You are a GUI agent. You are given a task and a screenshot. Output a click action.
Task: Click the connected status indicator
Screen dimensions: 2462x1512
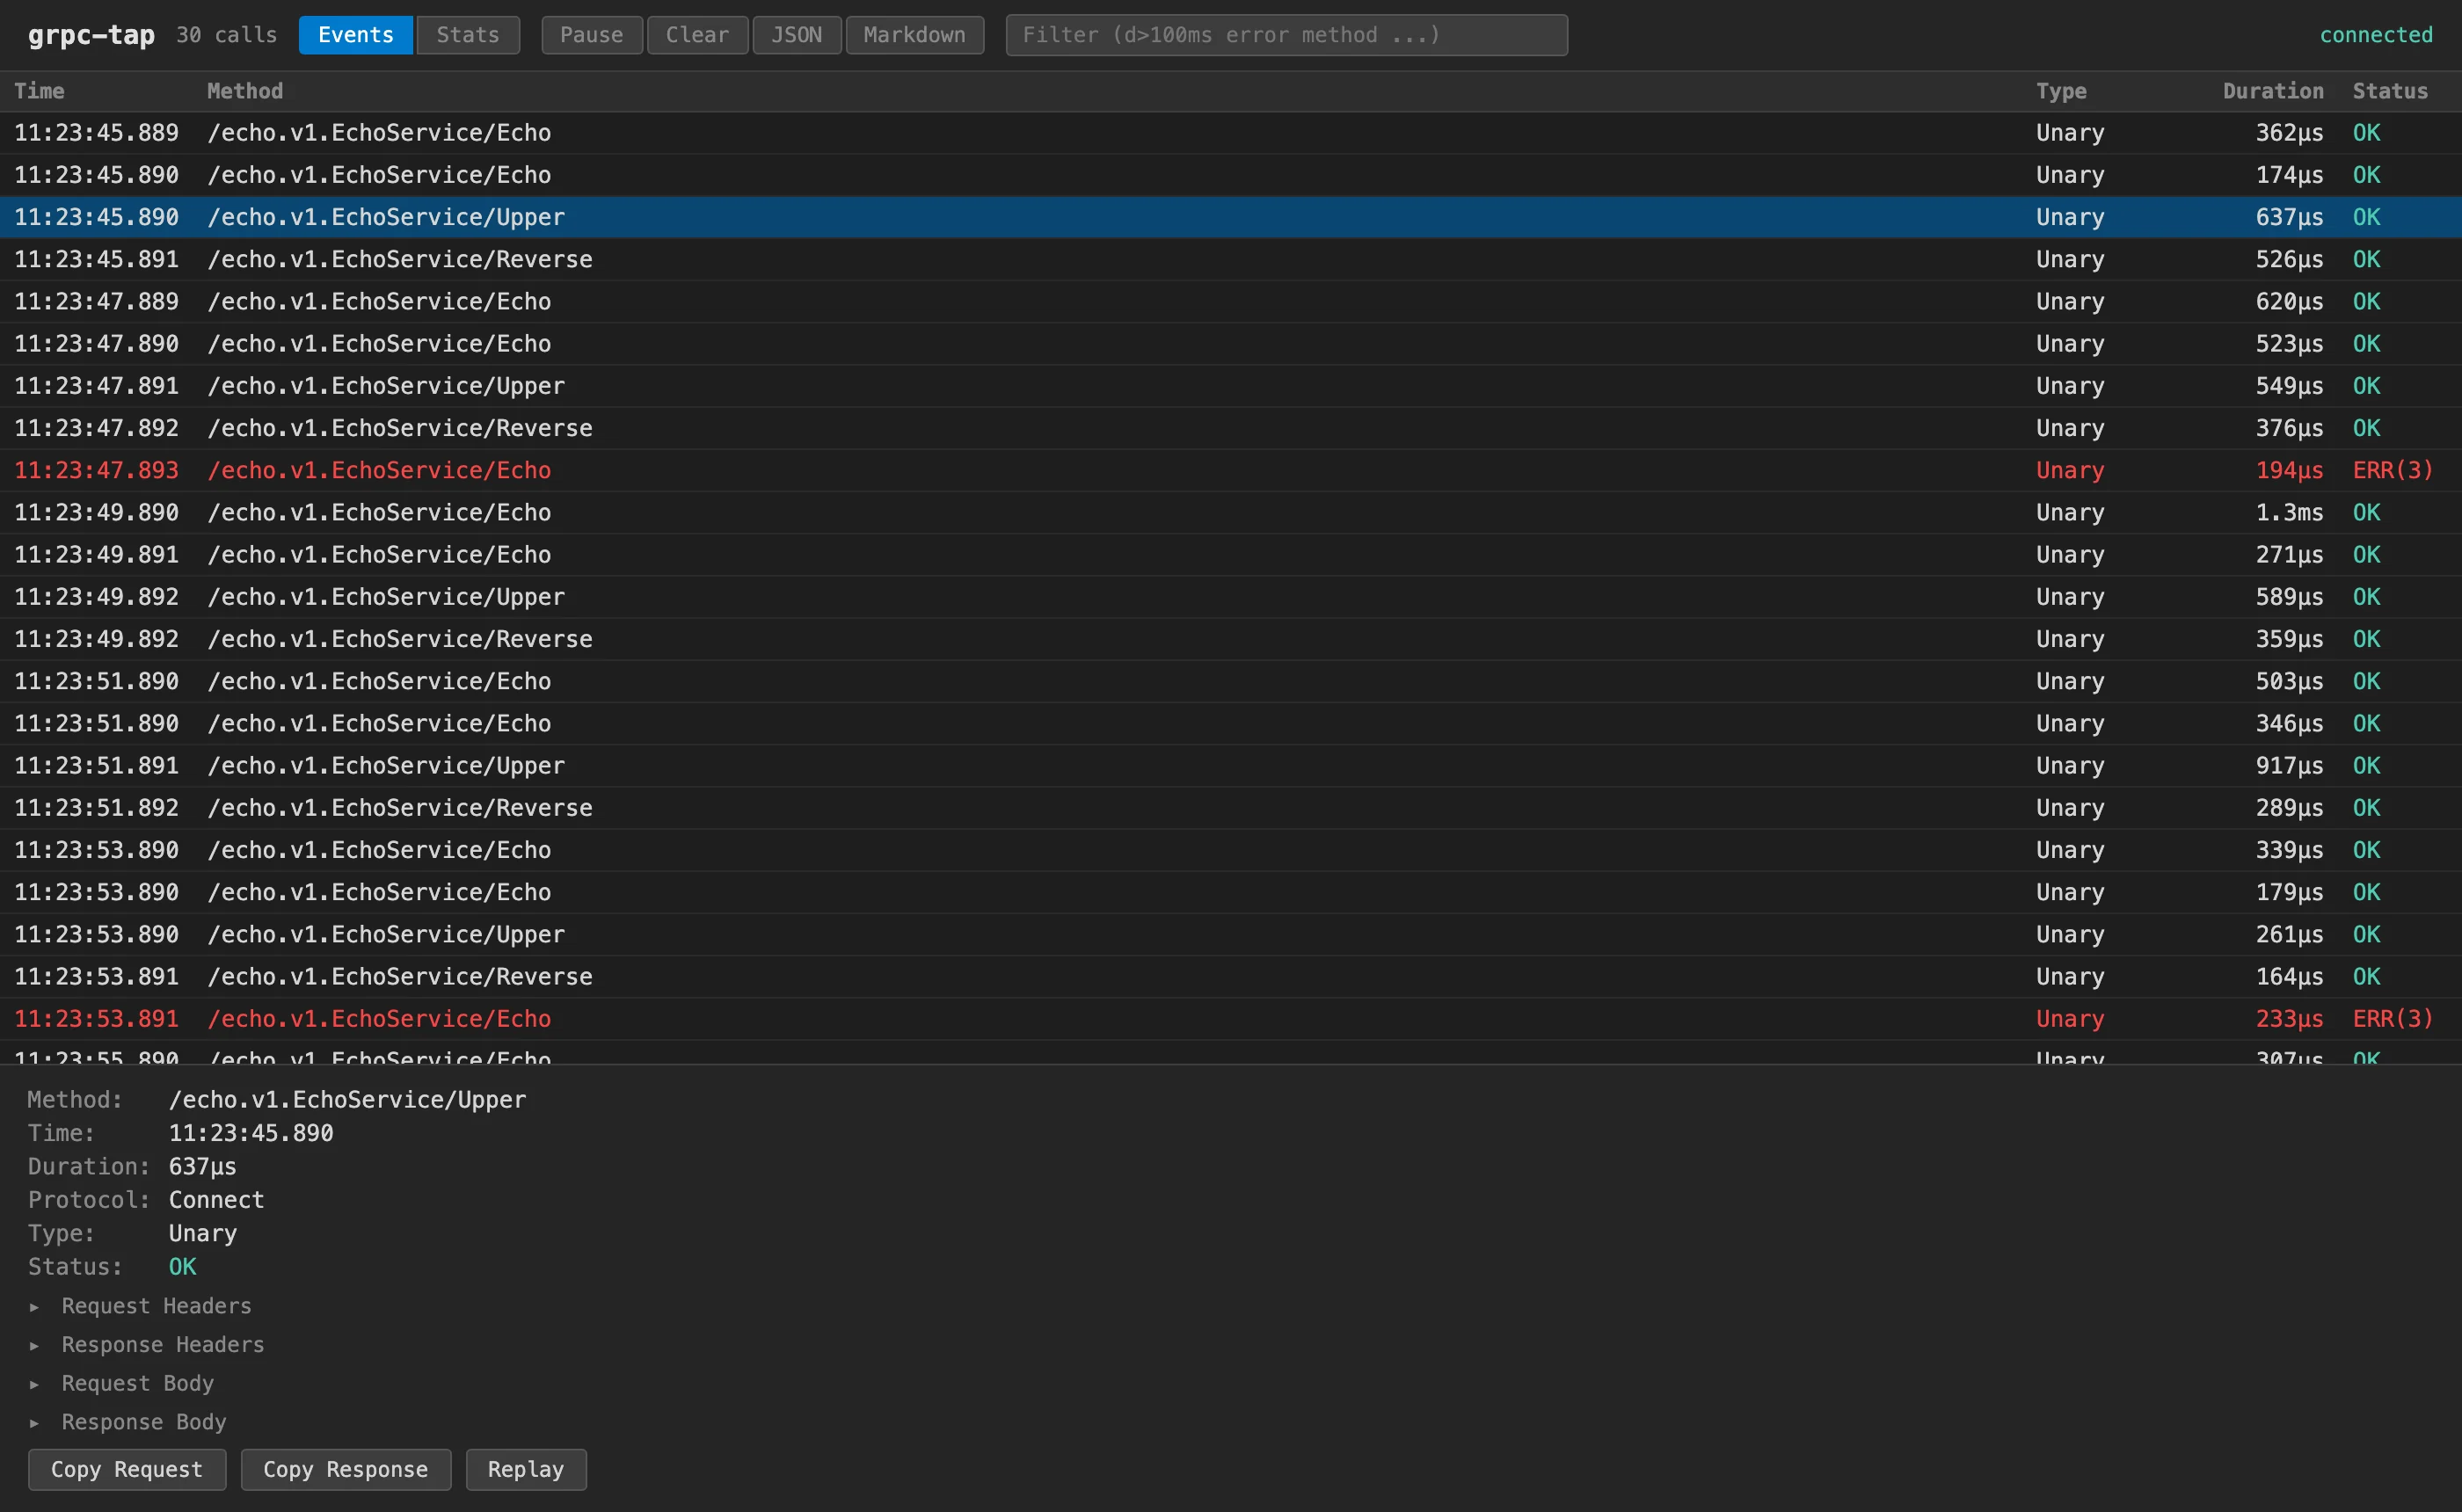tap(2376, 35)
